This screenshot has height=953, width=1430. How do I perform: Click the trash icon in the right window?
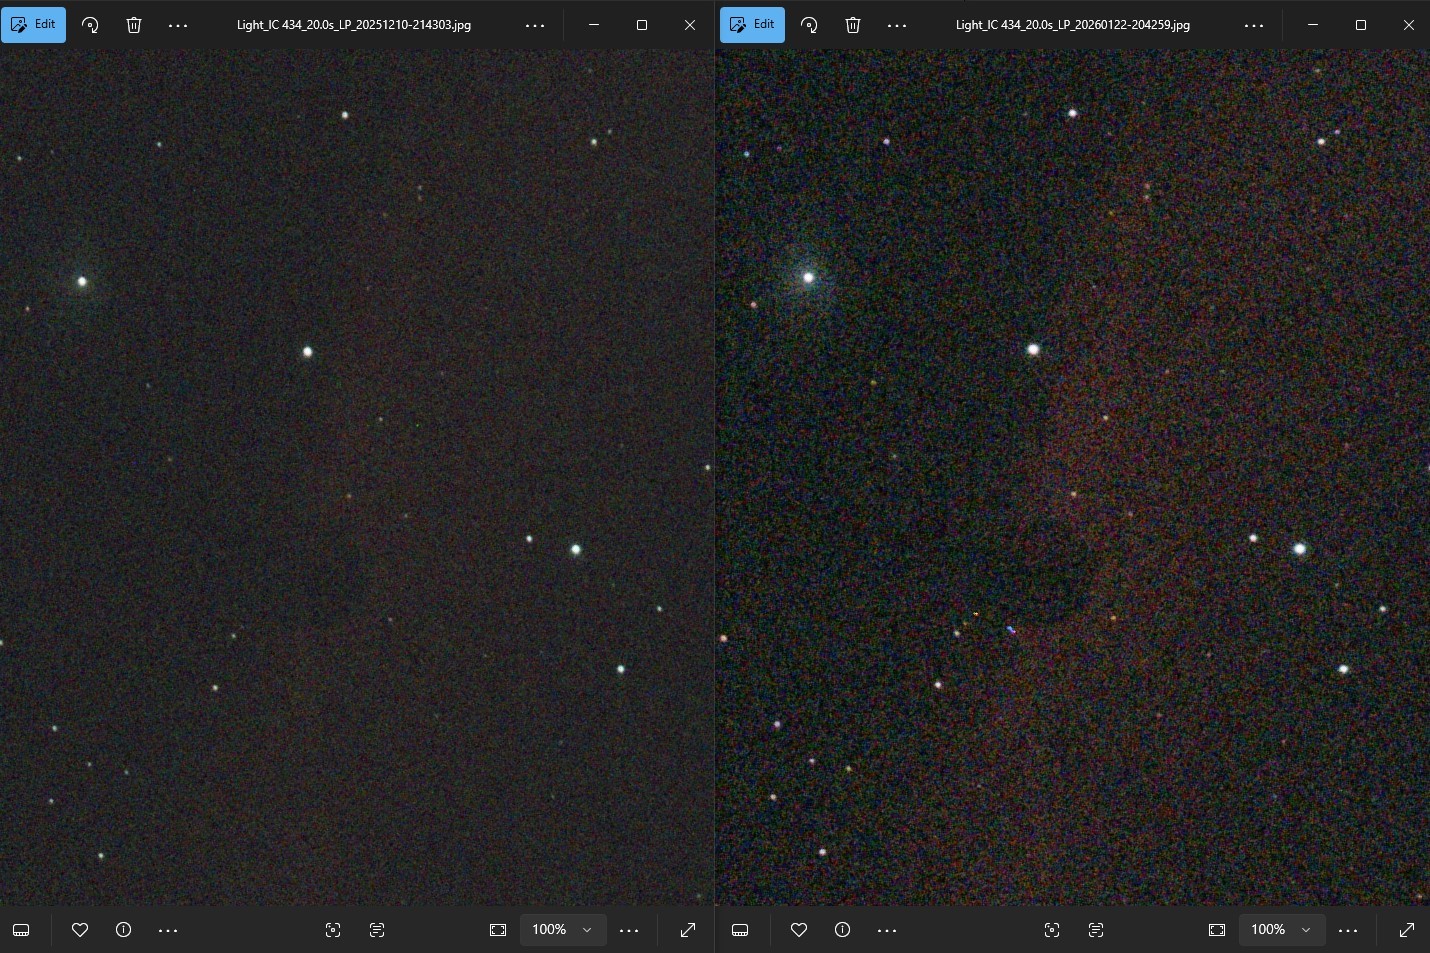(853, 25)
